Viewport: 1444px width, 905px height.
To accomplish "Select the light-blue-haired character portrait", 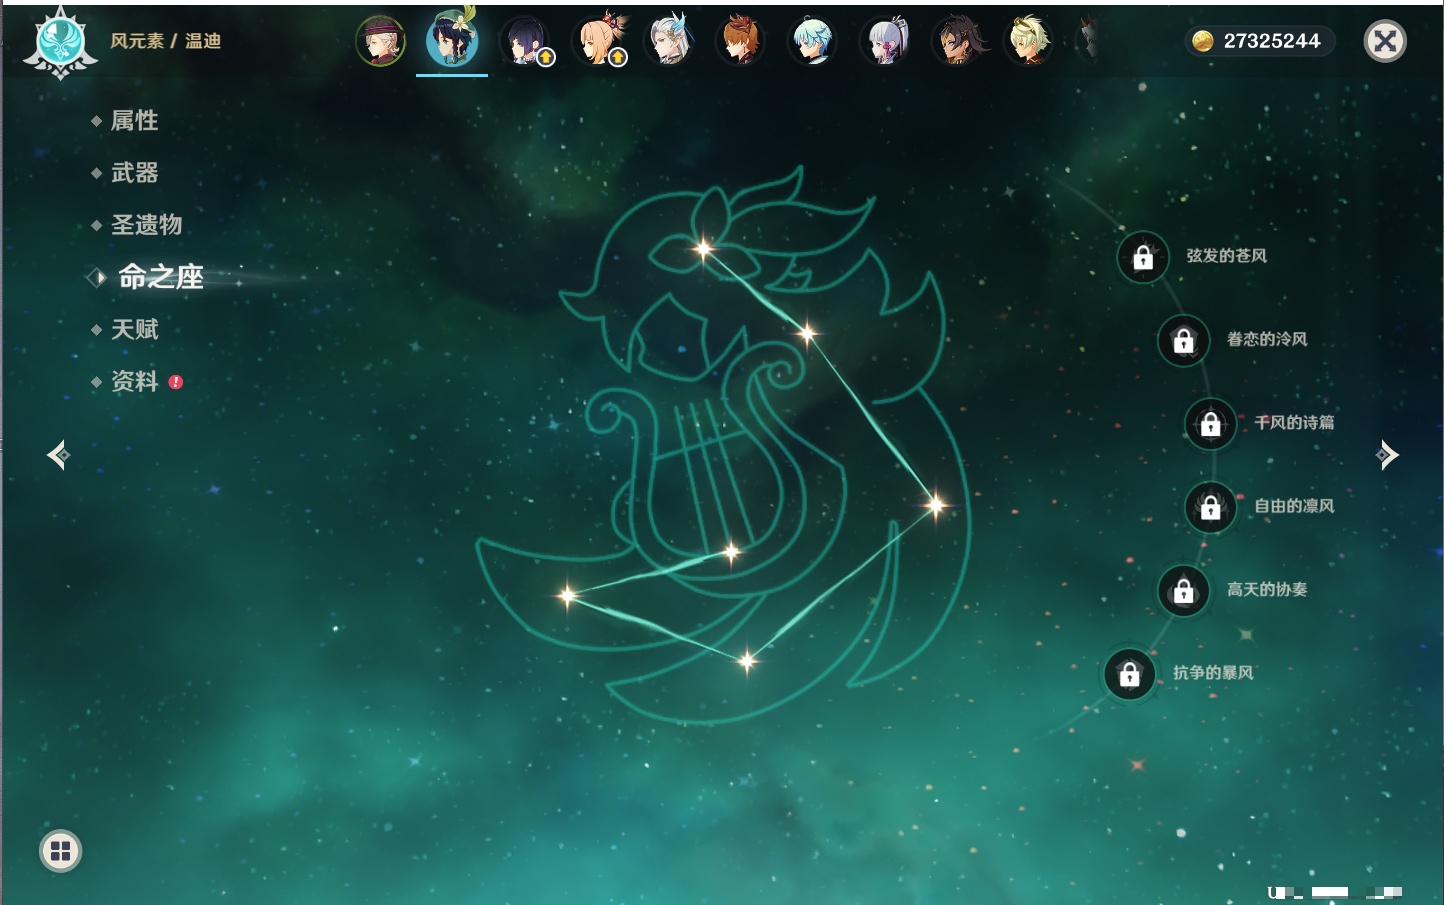I will (812, 42).
